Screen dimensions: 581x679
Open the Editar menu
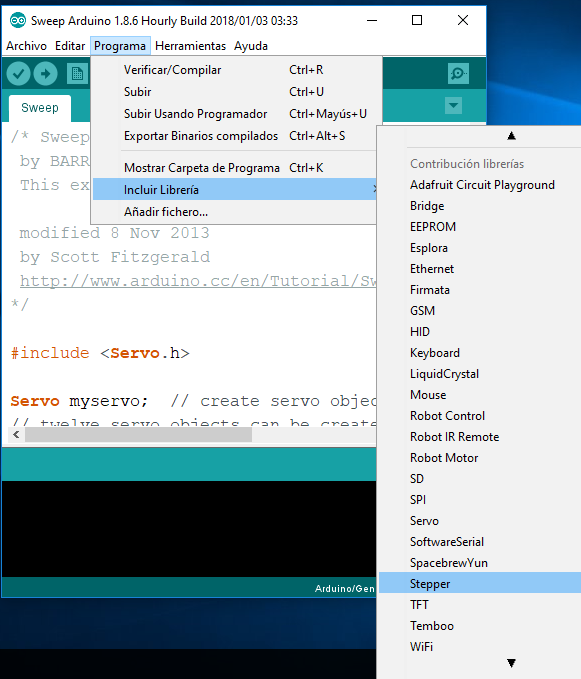coord(70,46)
